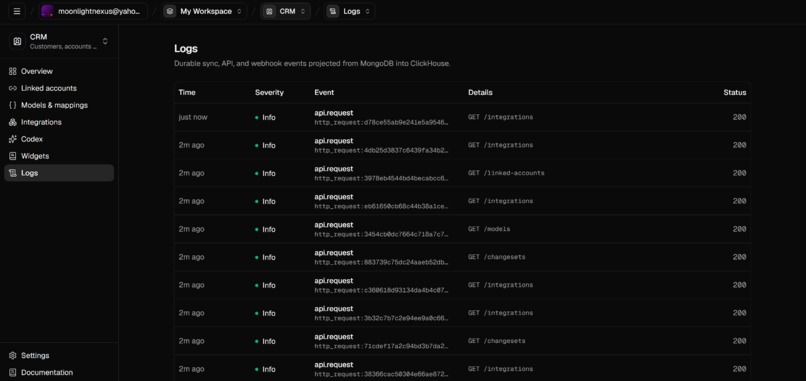This screenshot has width=806, height=381.
Task: Click the purple account avatar icon
Action: pyautogui.click(x=47, y=11)
